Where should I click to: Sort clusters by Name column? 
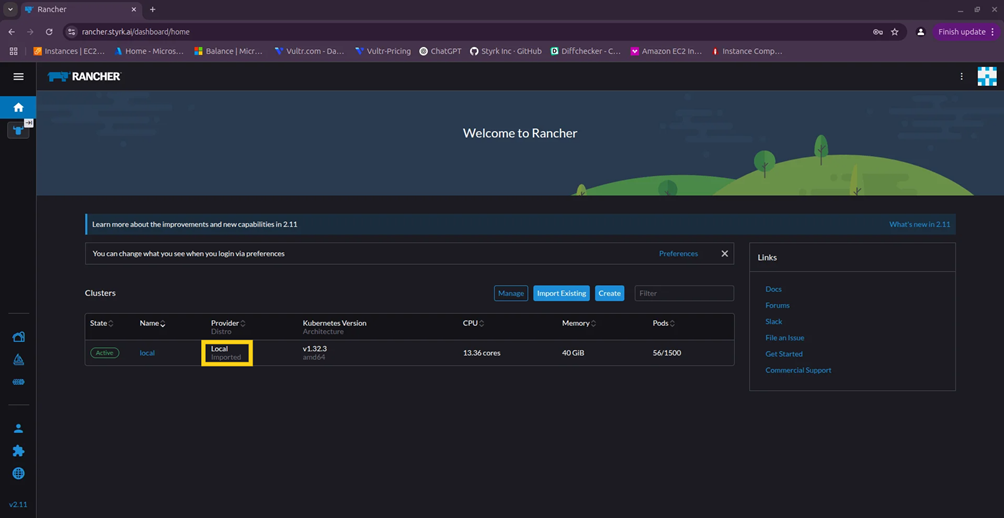point(152,323)
